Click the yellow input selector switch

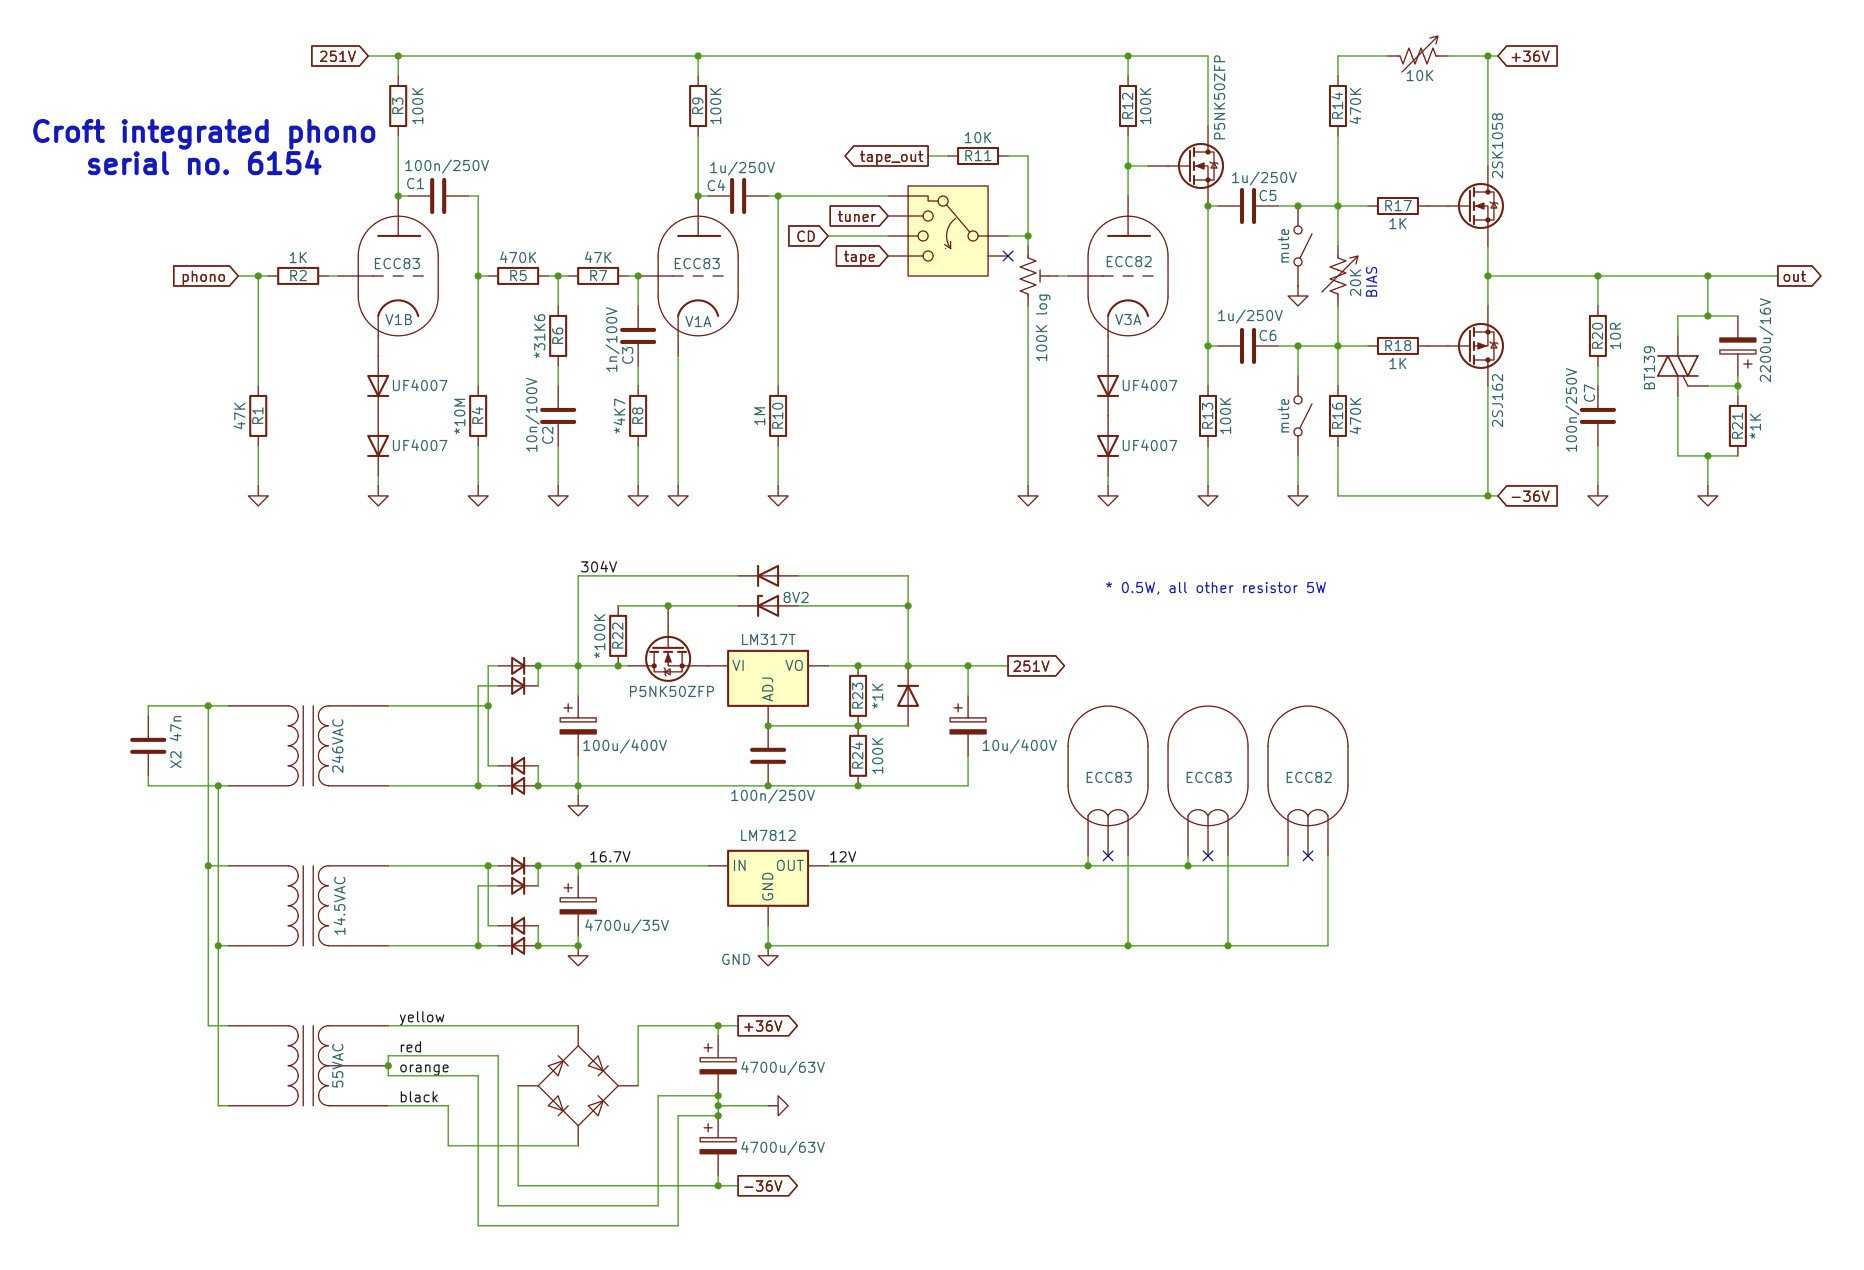point(948,231)
